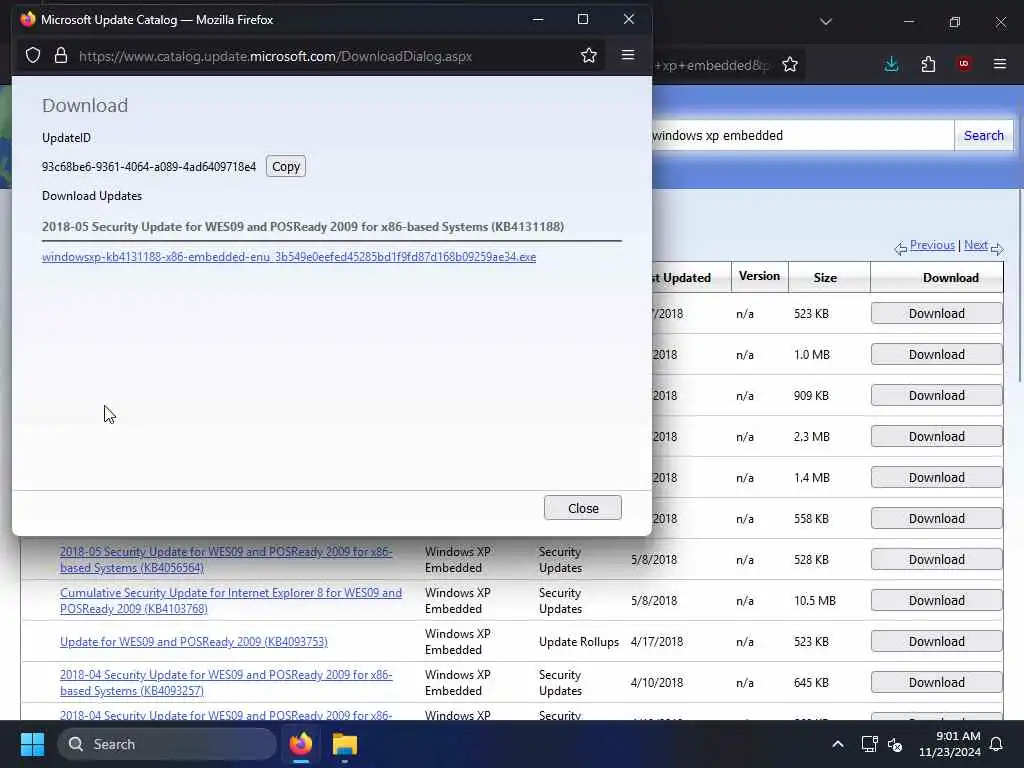Viewport: 1024px width, 768px height.
Task: Click the page vertical scrollbar
Action: click(1019, 285)
